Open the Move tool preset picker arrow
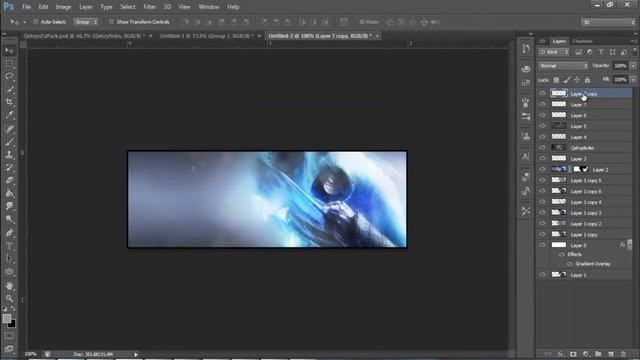 pyautogui.click(x=24, y=22)
